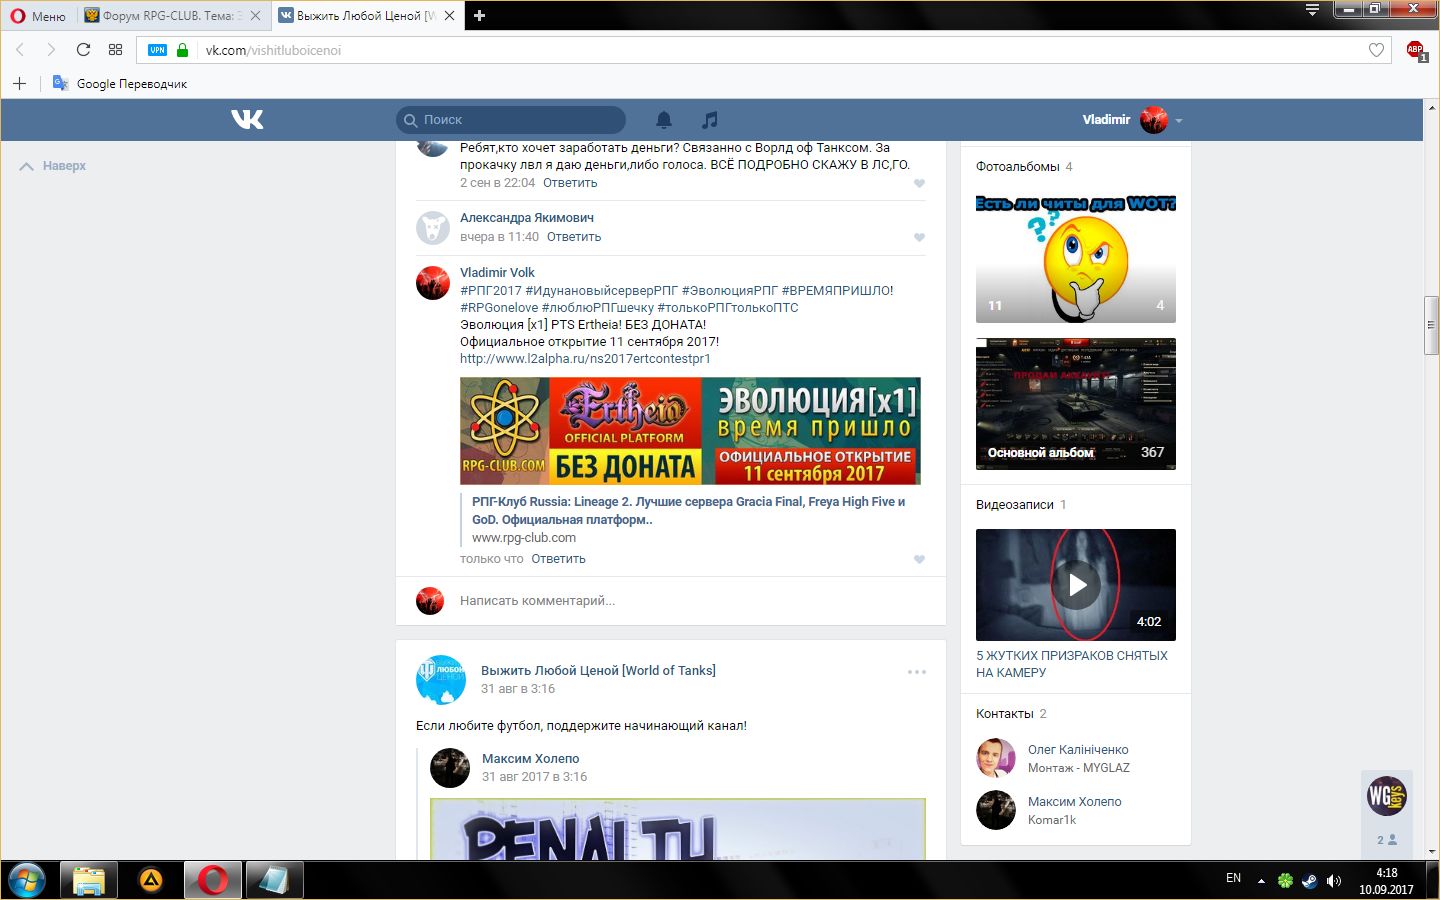Like the Vladimir Volk comment
This screenshot has height=900, width=1440.
[x=919, y=559]
